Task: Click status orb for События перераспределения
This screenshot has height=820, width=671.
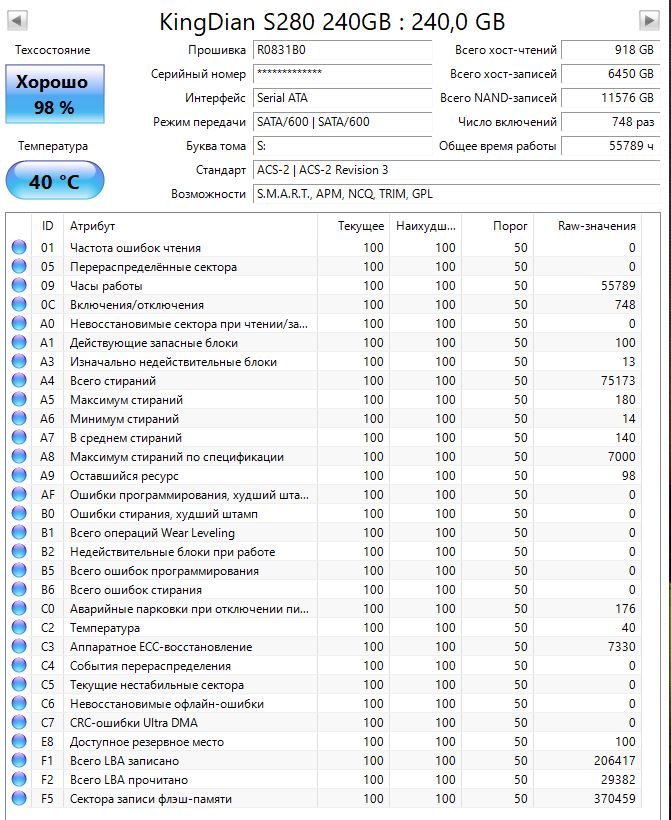Action: (x=19, y=666)
